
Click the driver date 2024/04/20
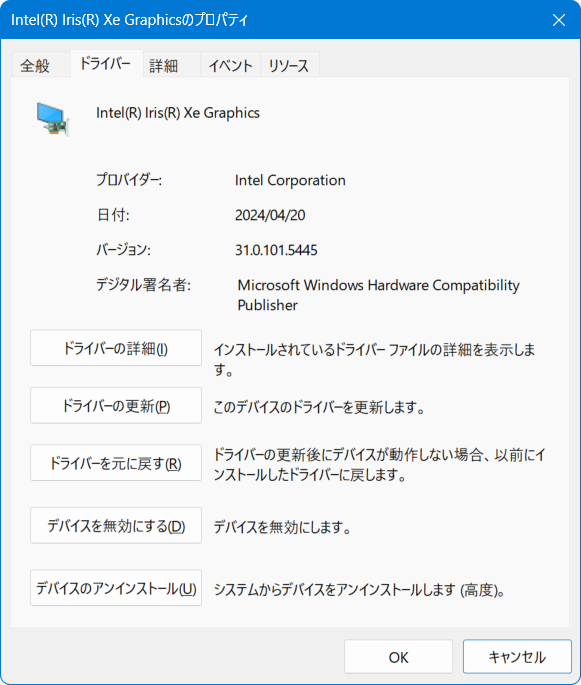270,215
